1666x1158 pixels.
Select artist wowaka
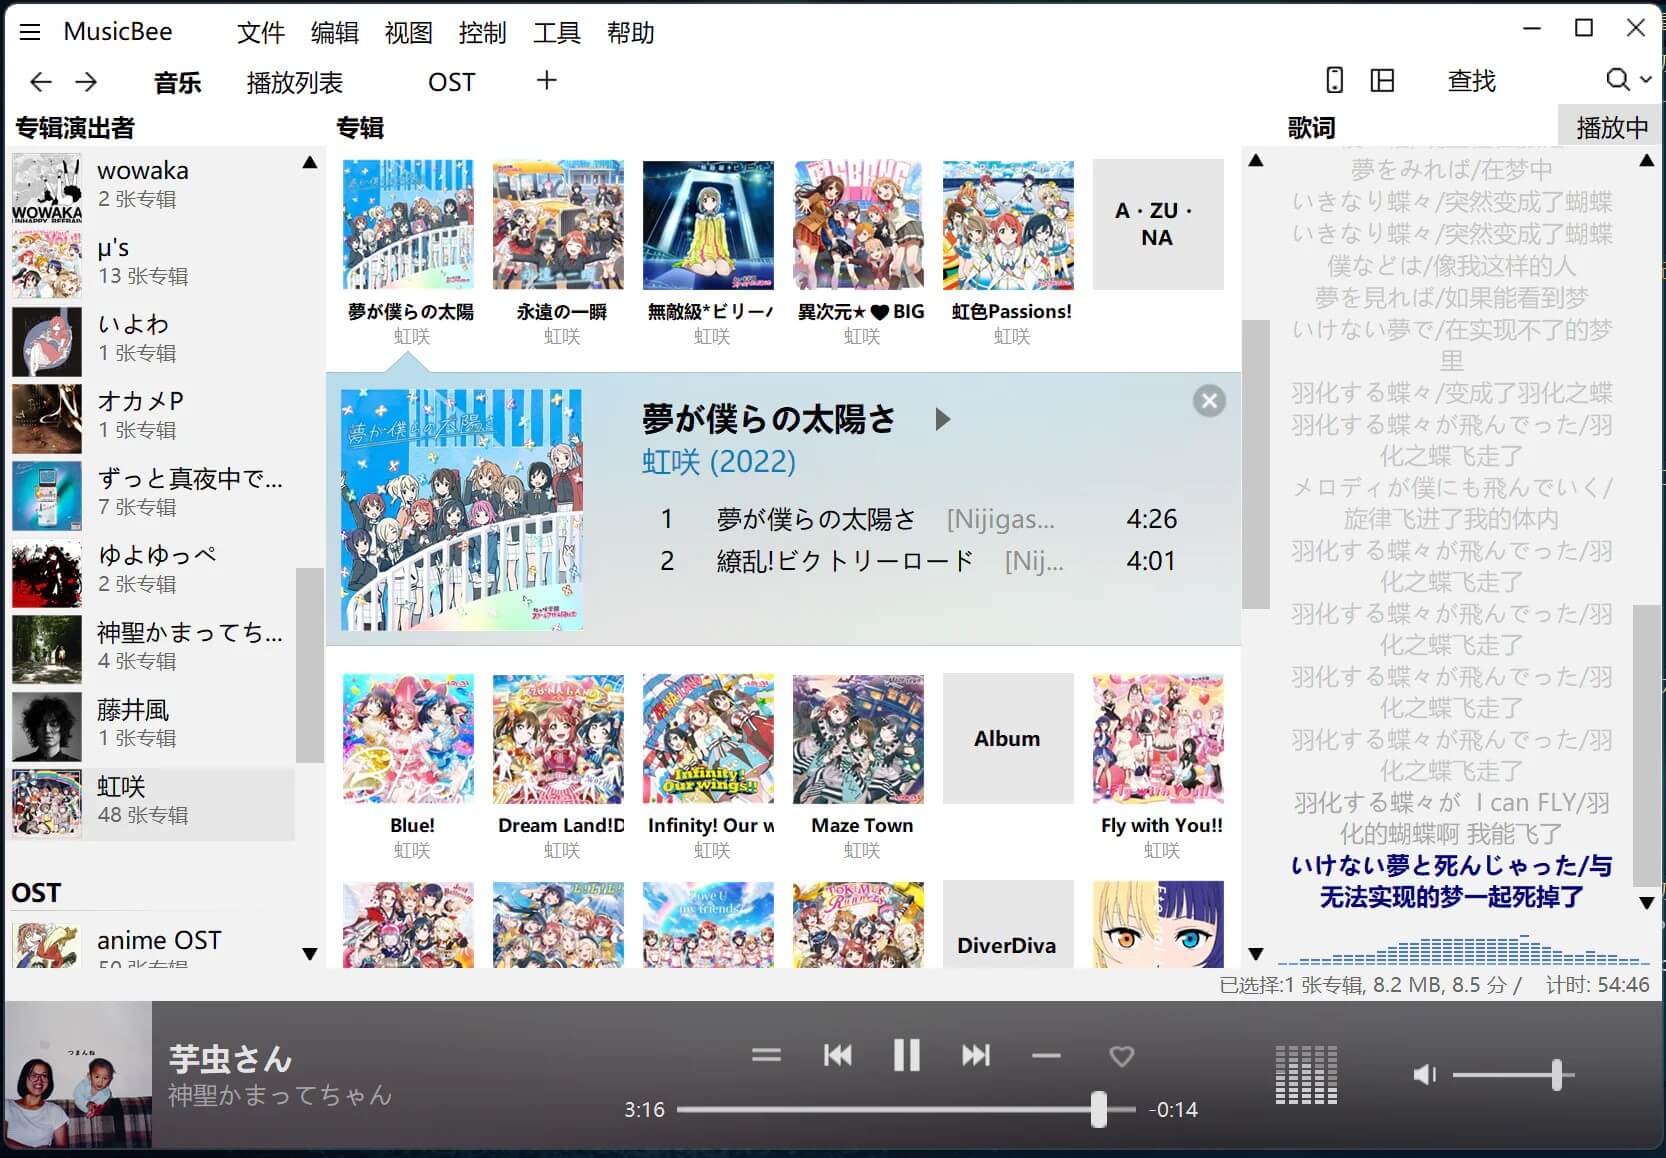153,186
